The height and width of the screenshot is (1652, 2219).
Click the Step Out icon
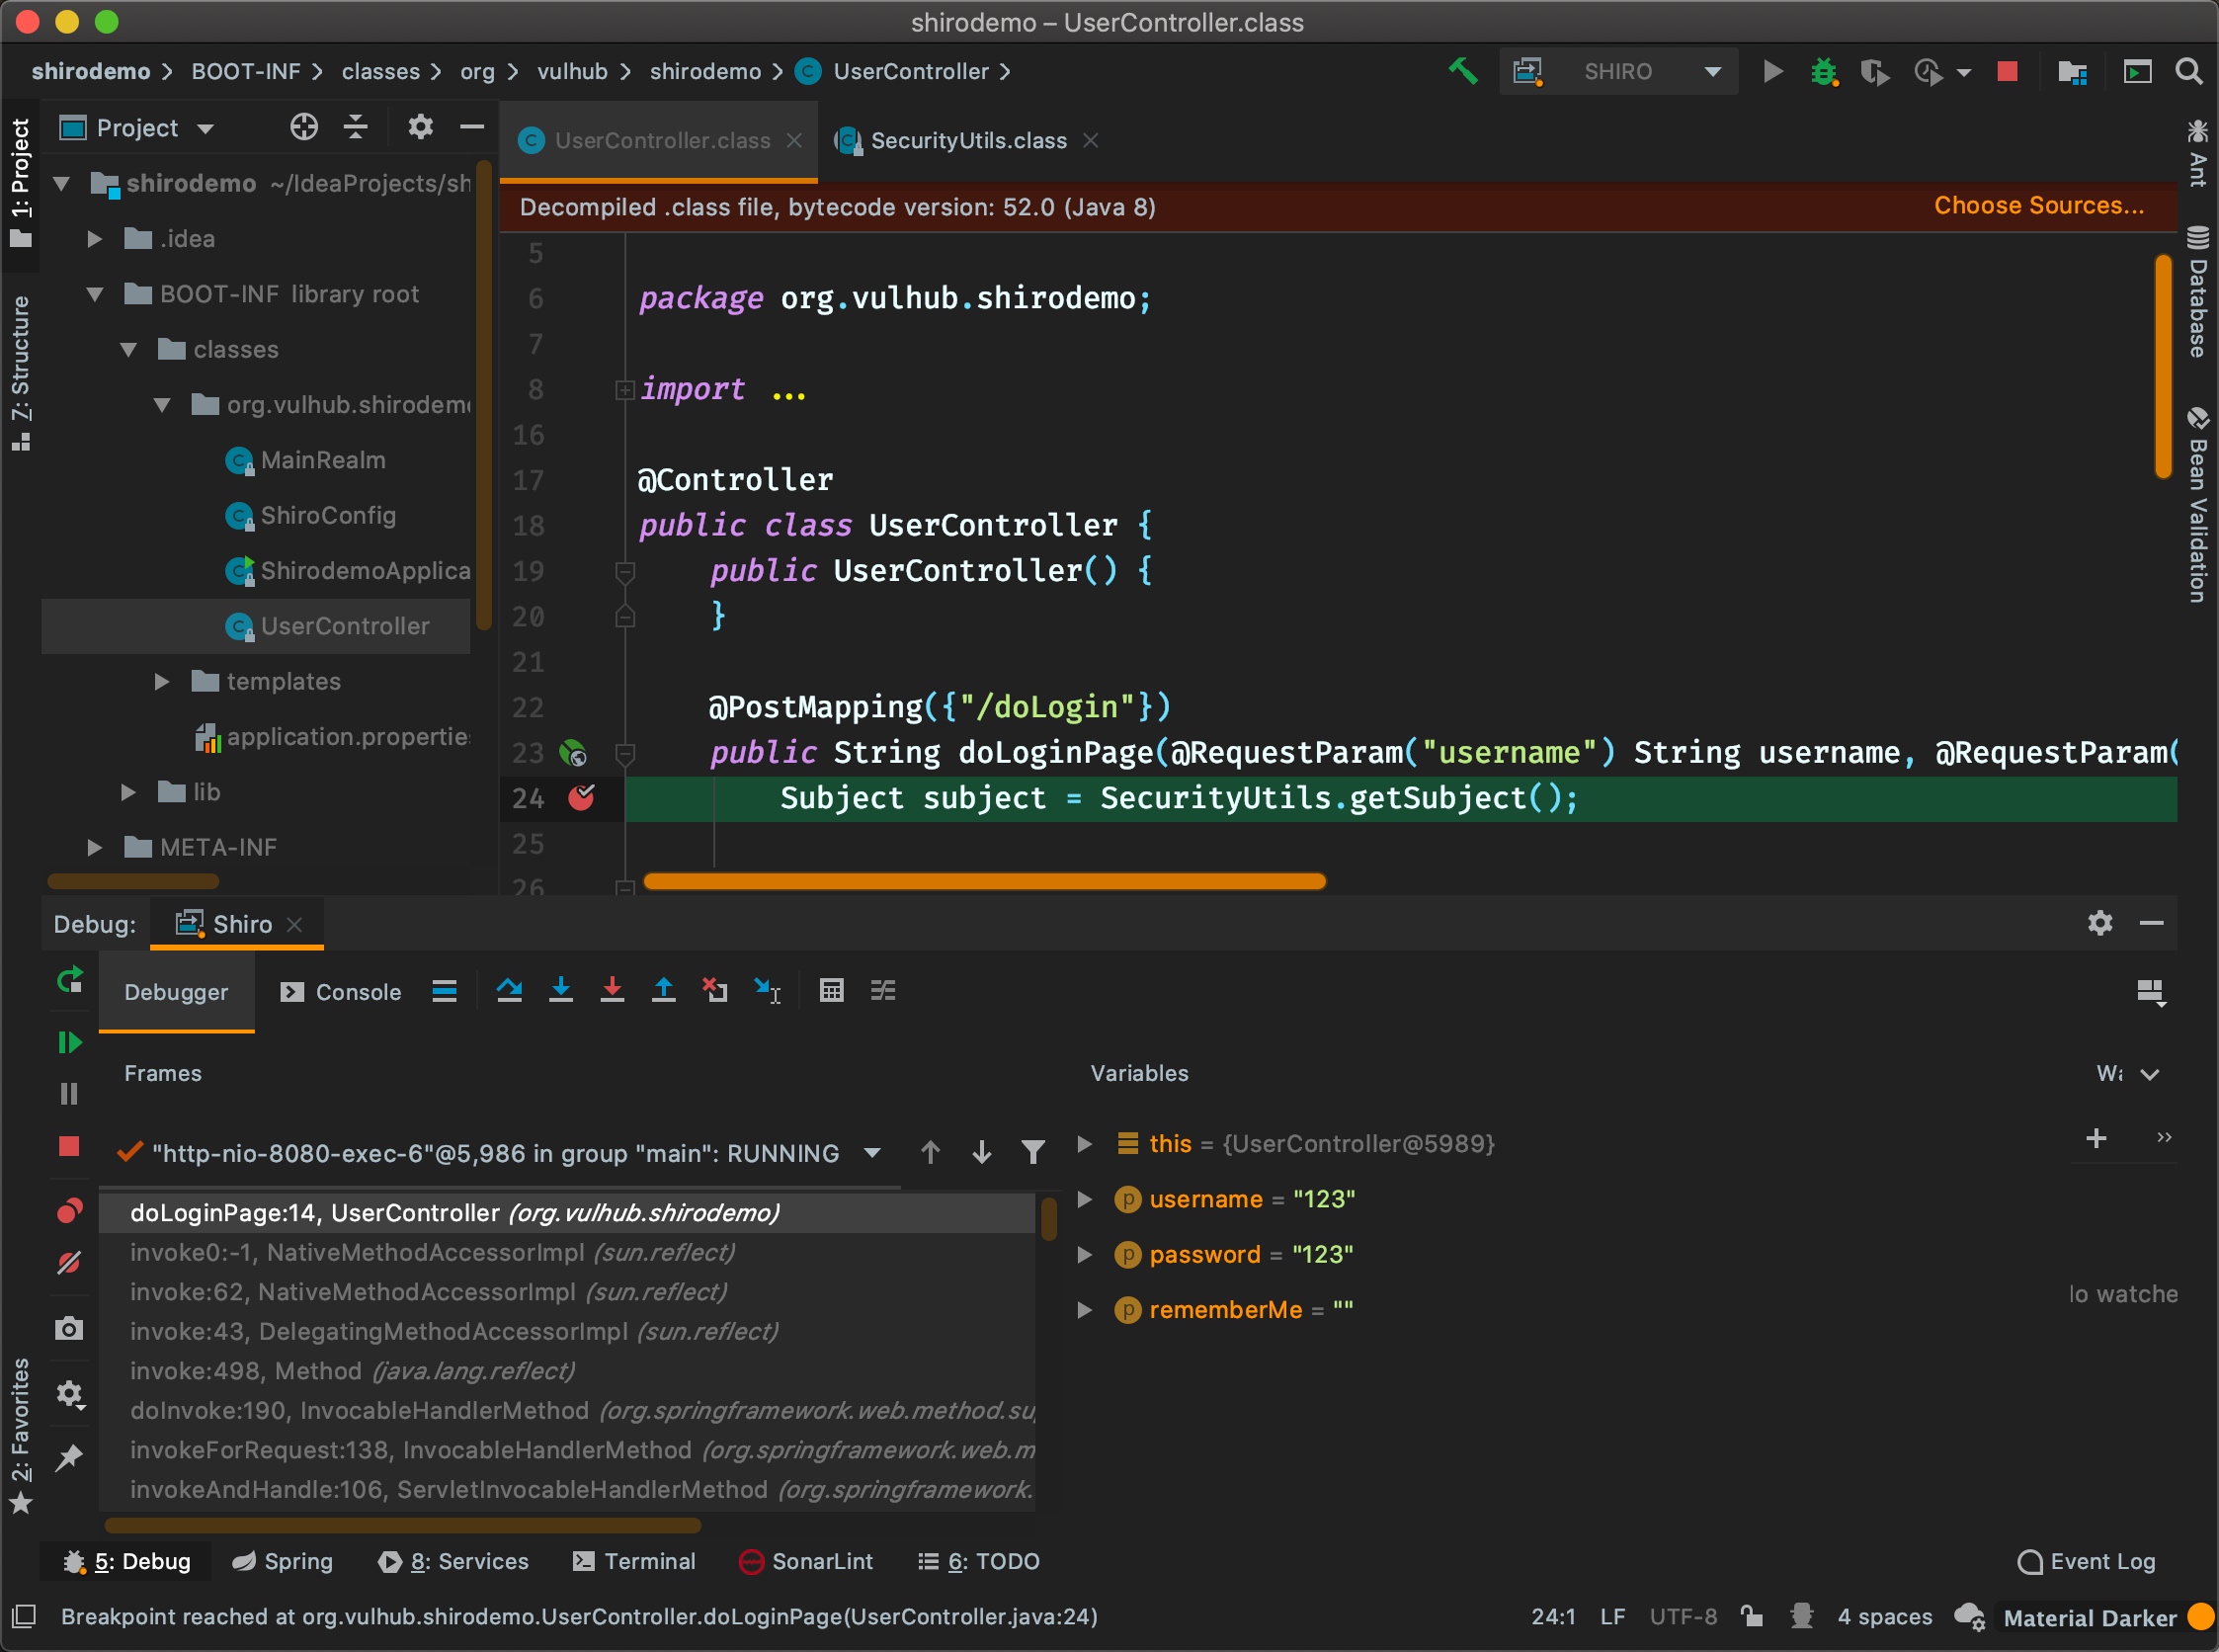(663, 991)
